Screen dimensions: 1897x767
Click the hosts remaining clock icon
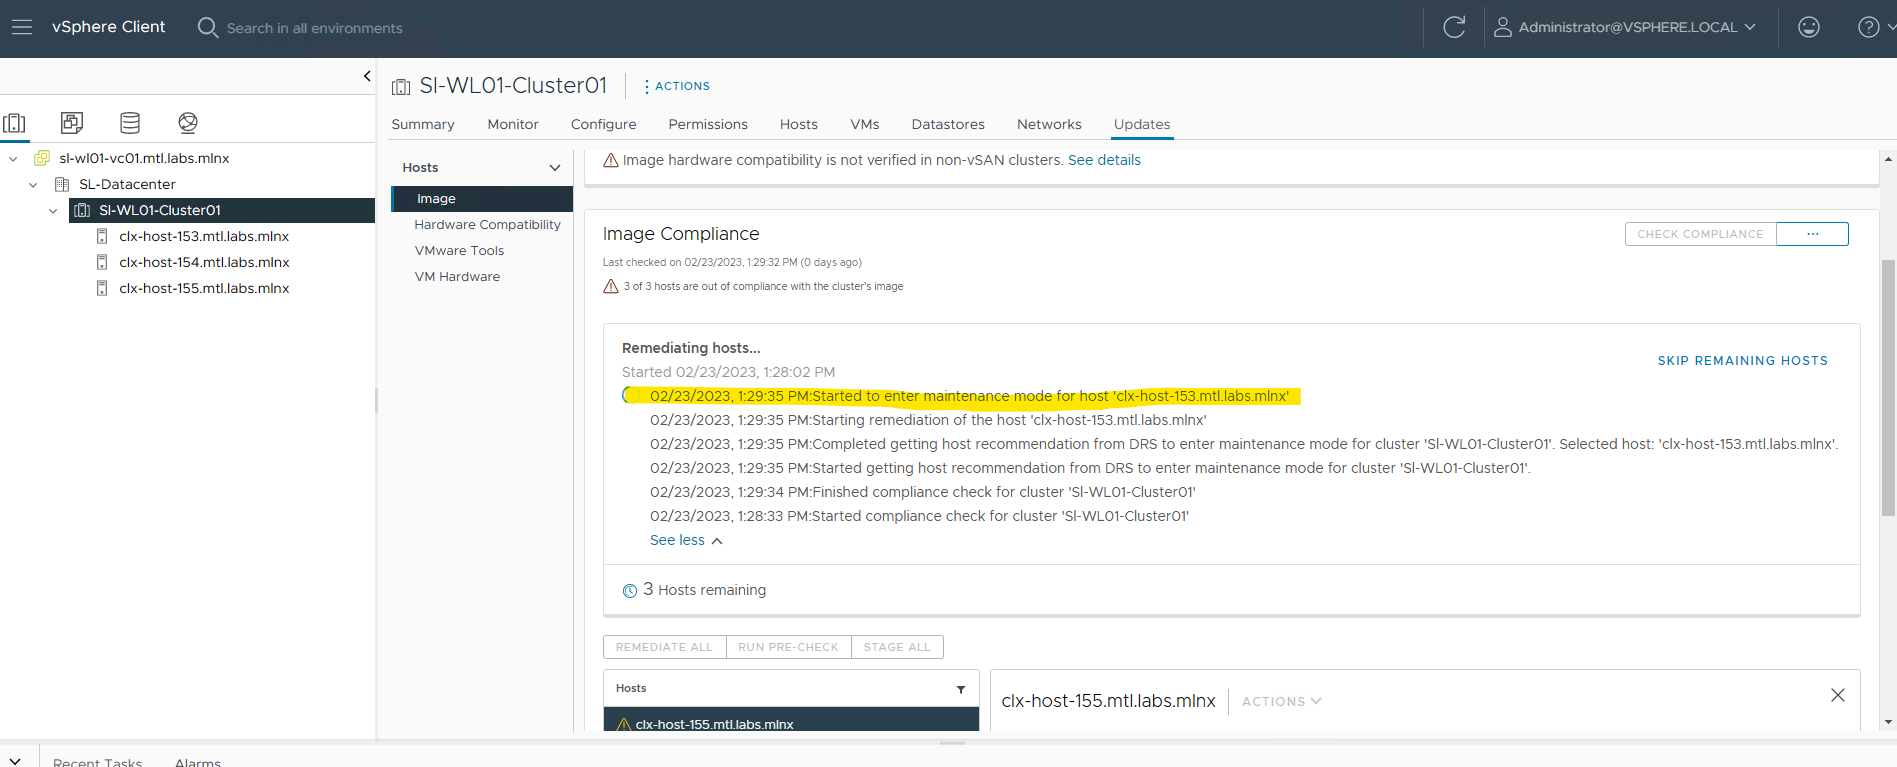(630, 591)
